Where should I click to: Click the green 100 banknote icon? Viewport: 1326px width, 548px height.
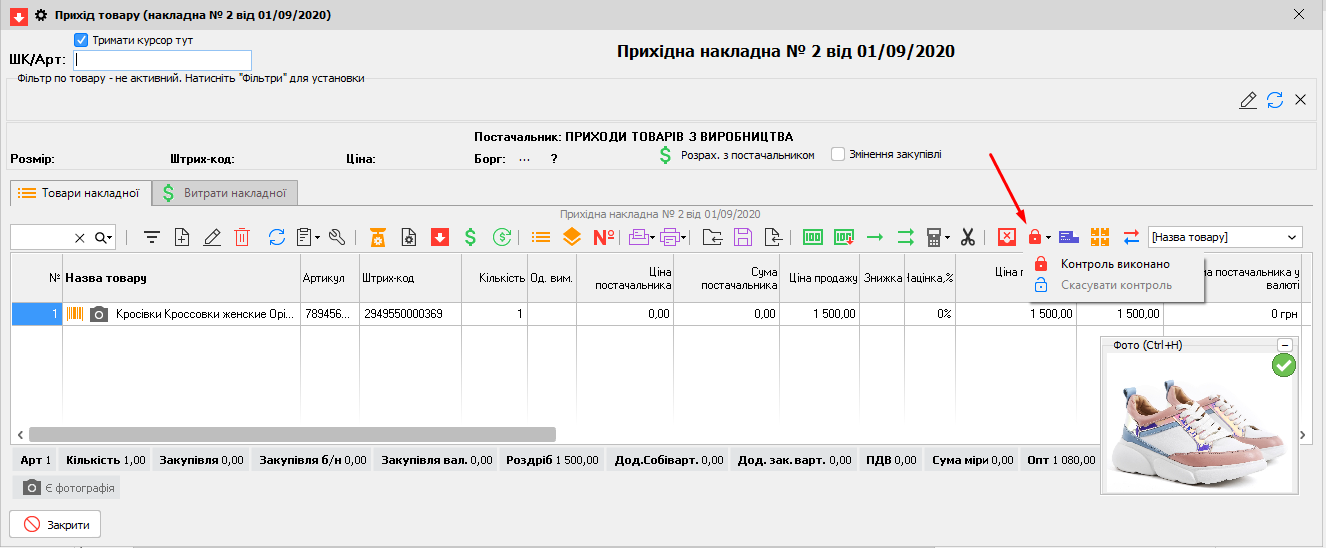(813, 237)
